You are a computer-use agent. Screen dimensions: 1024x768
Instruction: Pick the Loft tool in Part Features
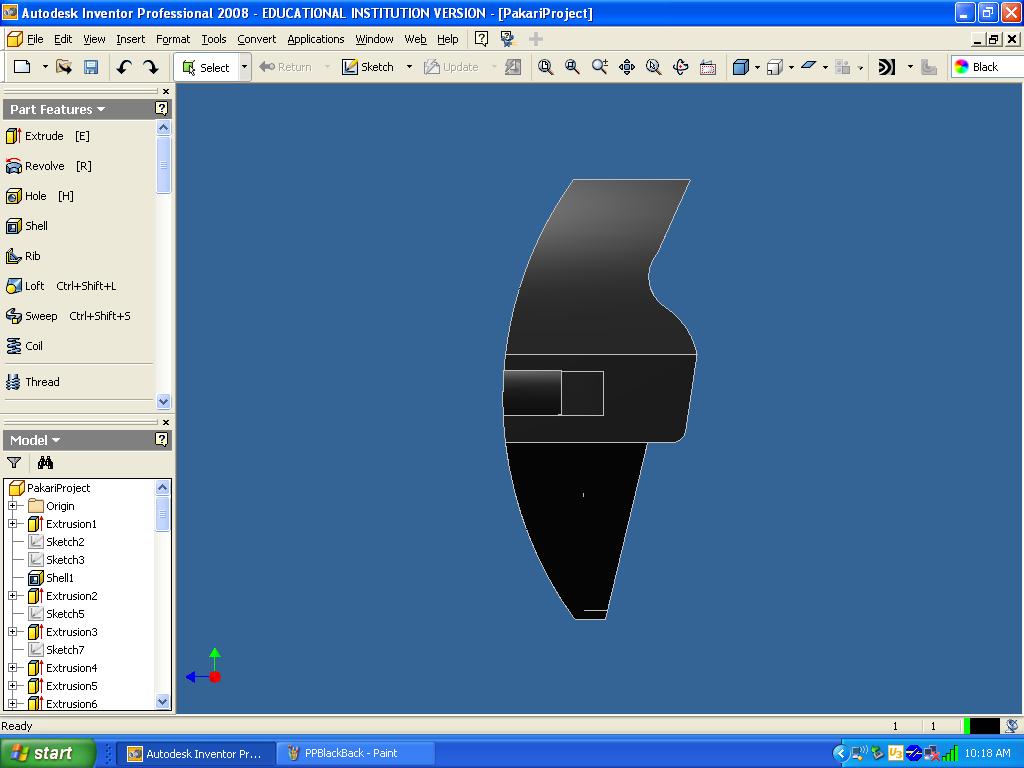pyautogui.click(x=35, y=286)
